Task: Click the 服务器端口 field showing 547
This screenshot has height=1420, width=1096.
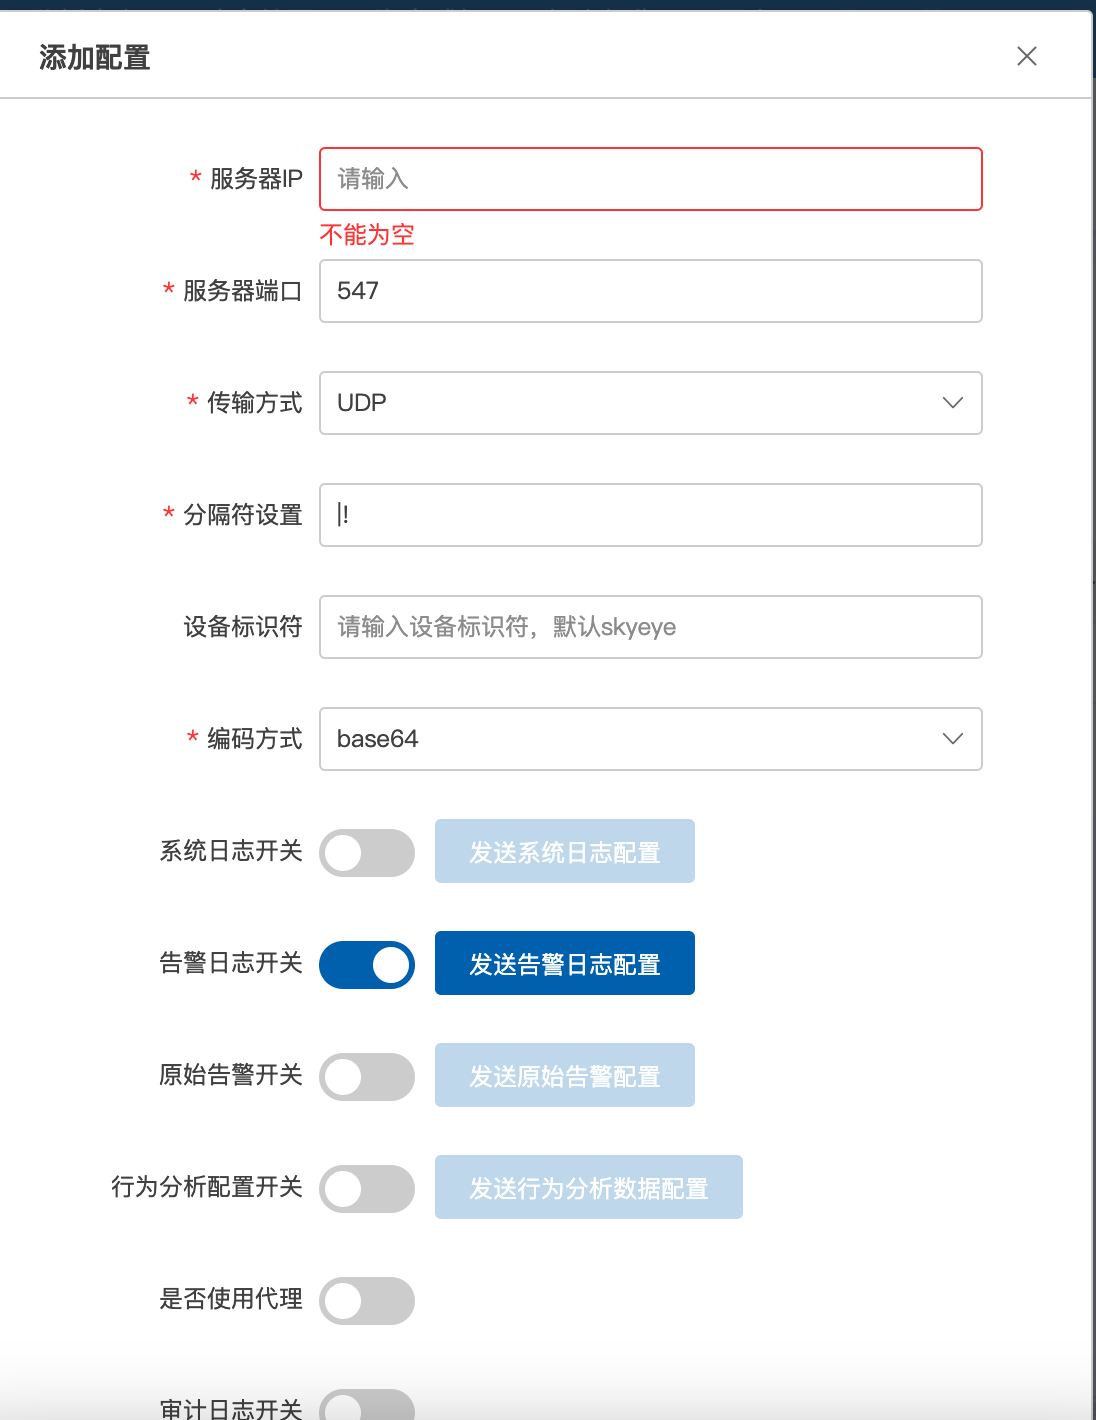Action: (x=650, y=291)
